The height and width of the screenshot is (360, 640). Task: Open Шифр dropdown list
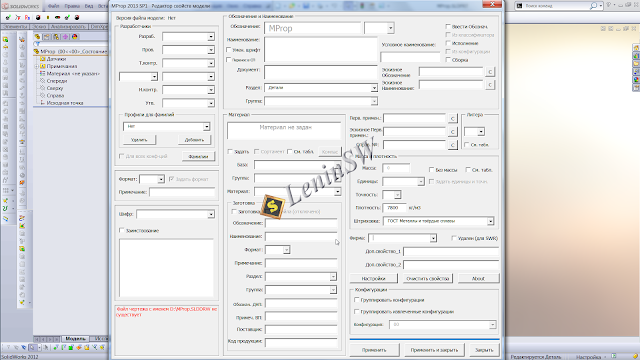[x=211, y=214]
